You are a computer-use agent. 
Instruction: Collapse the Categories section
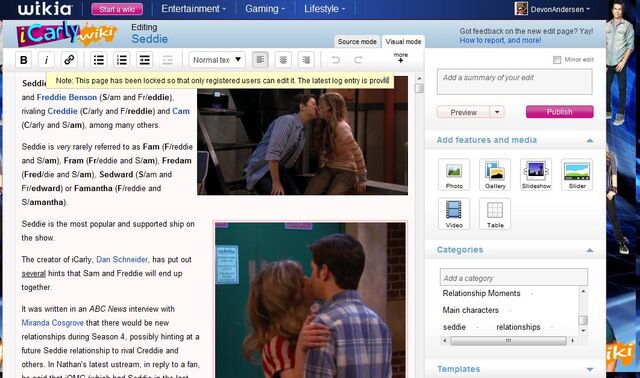[x=589, y=250]
